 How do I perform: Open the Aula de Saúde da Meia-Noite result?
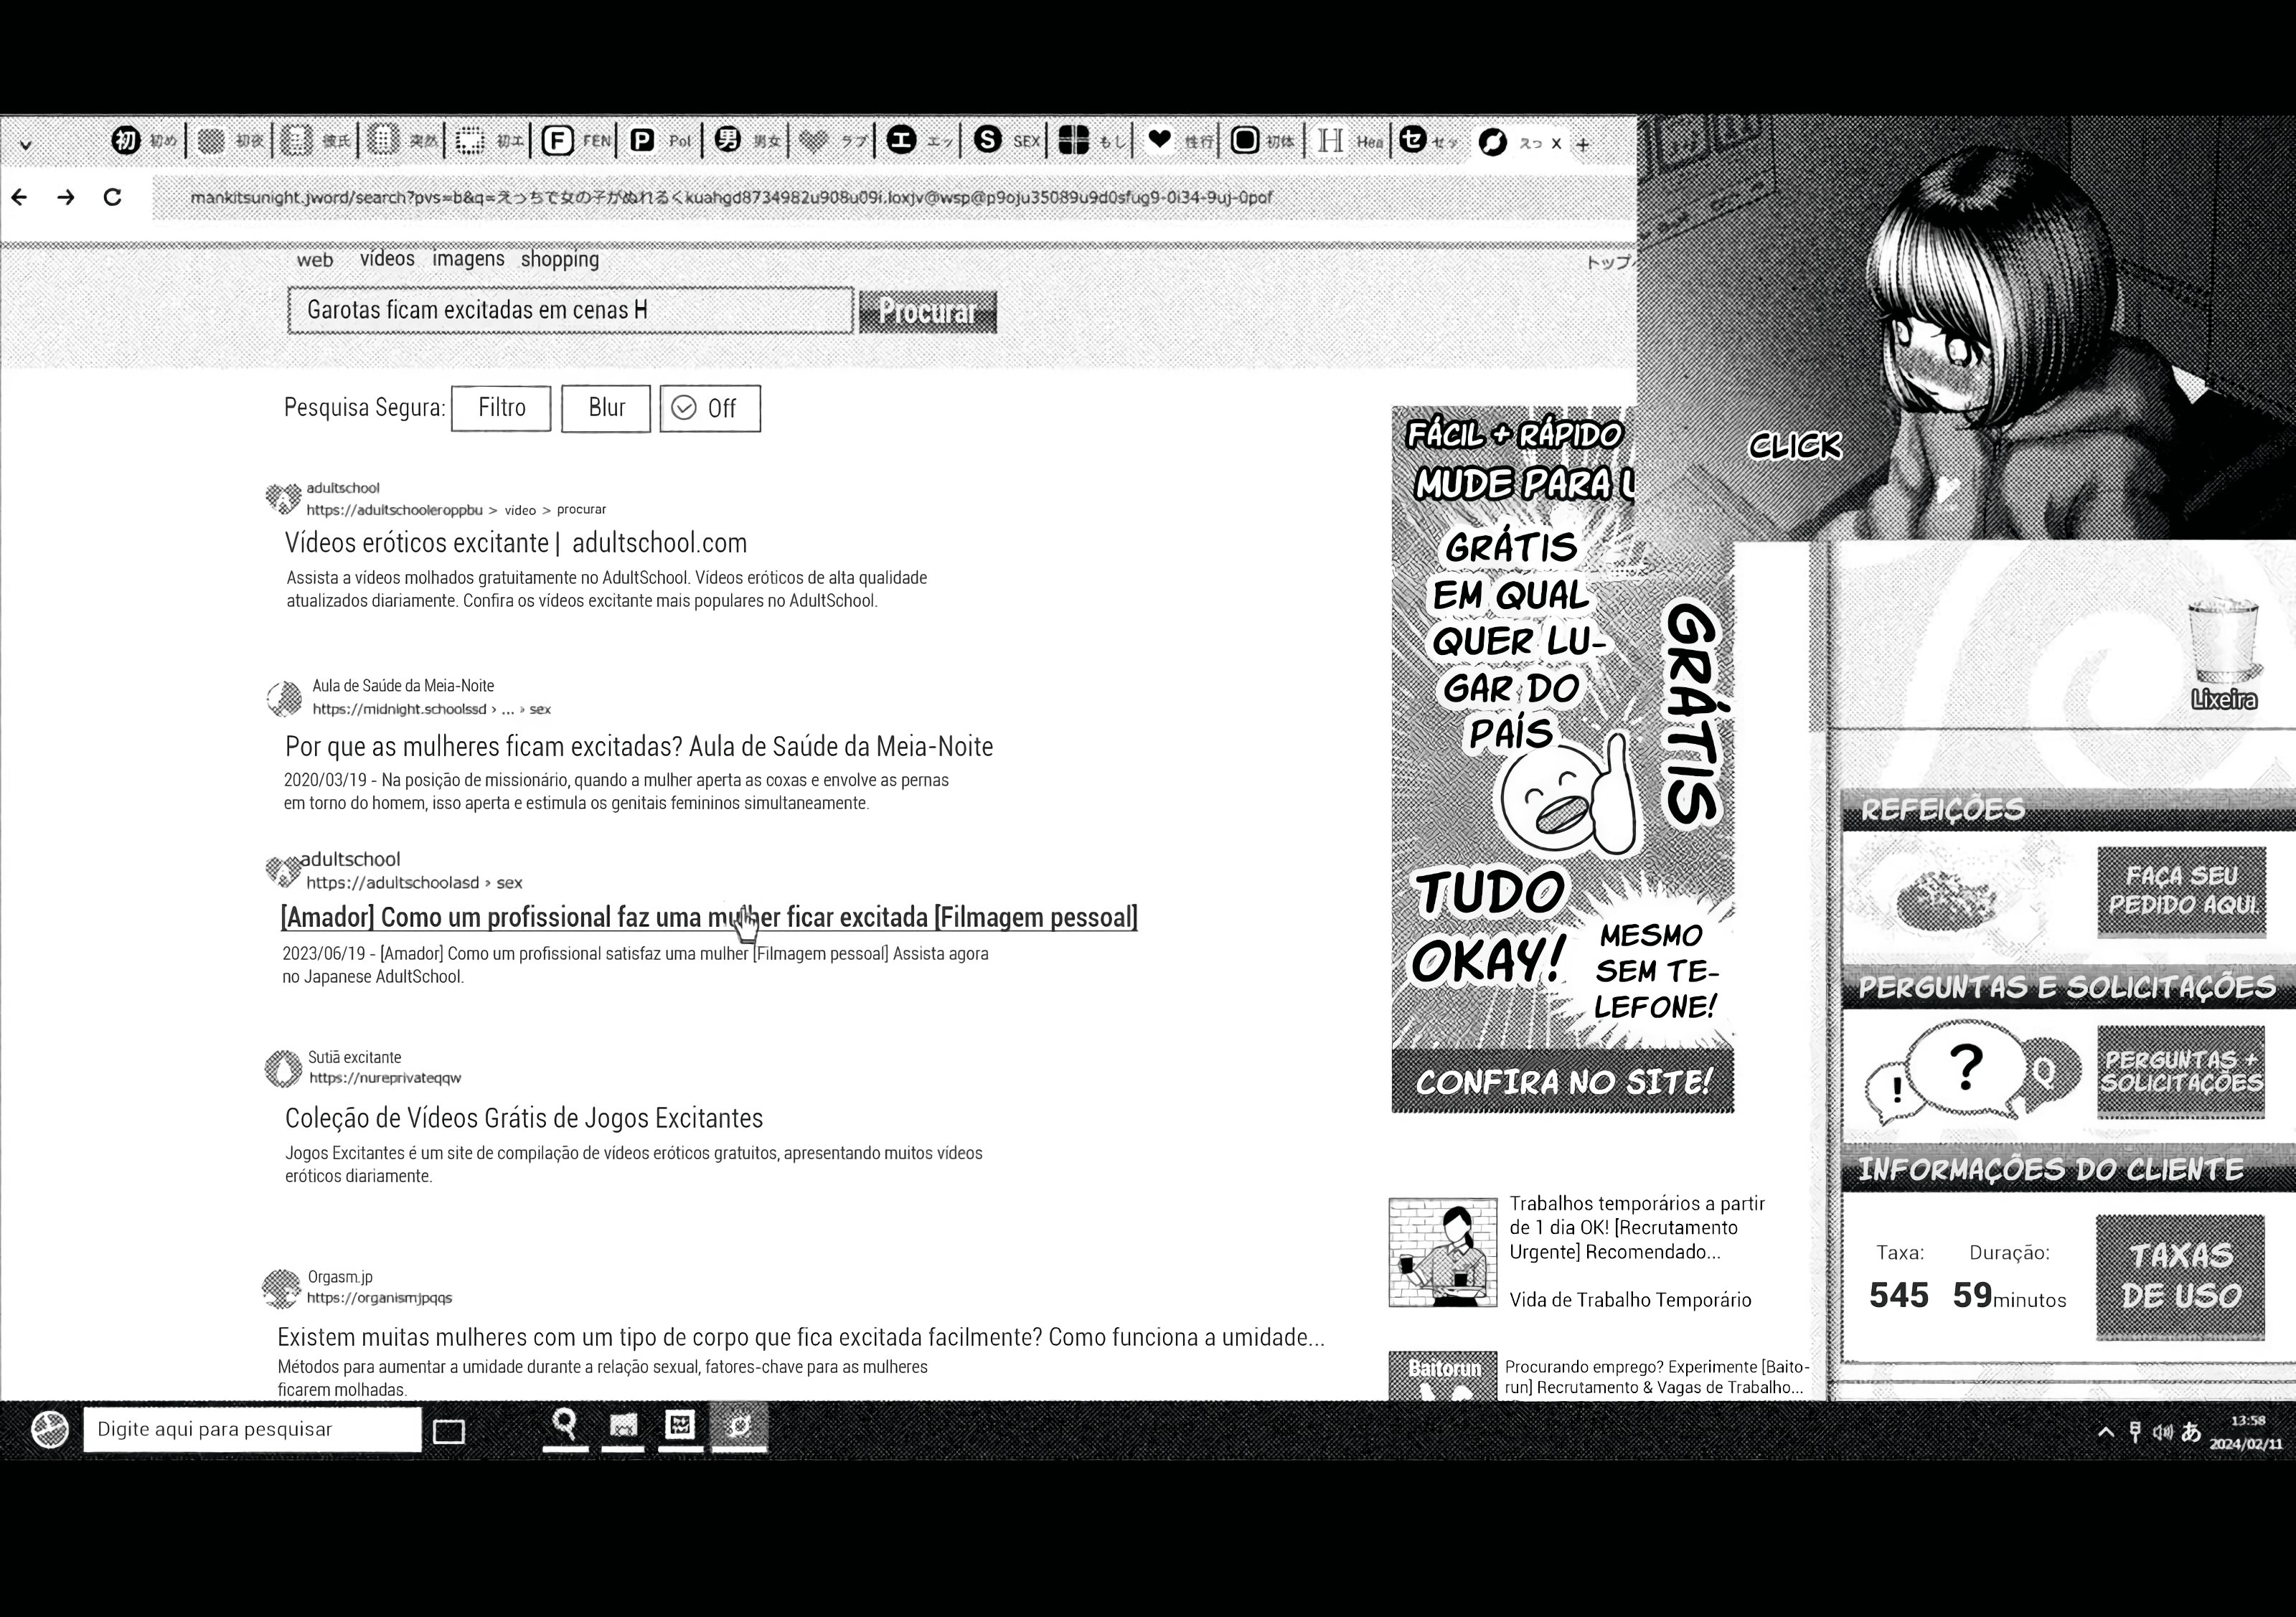click(639, 747)
